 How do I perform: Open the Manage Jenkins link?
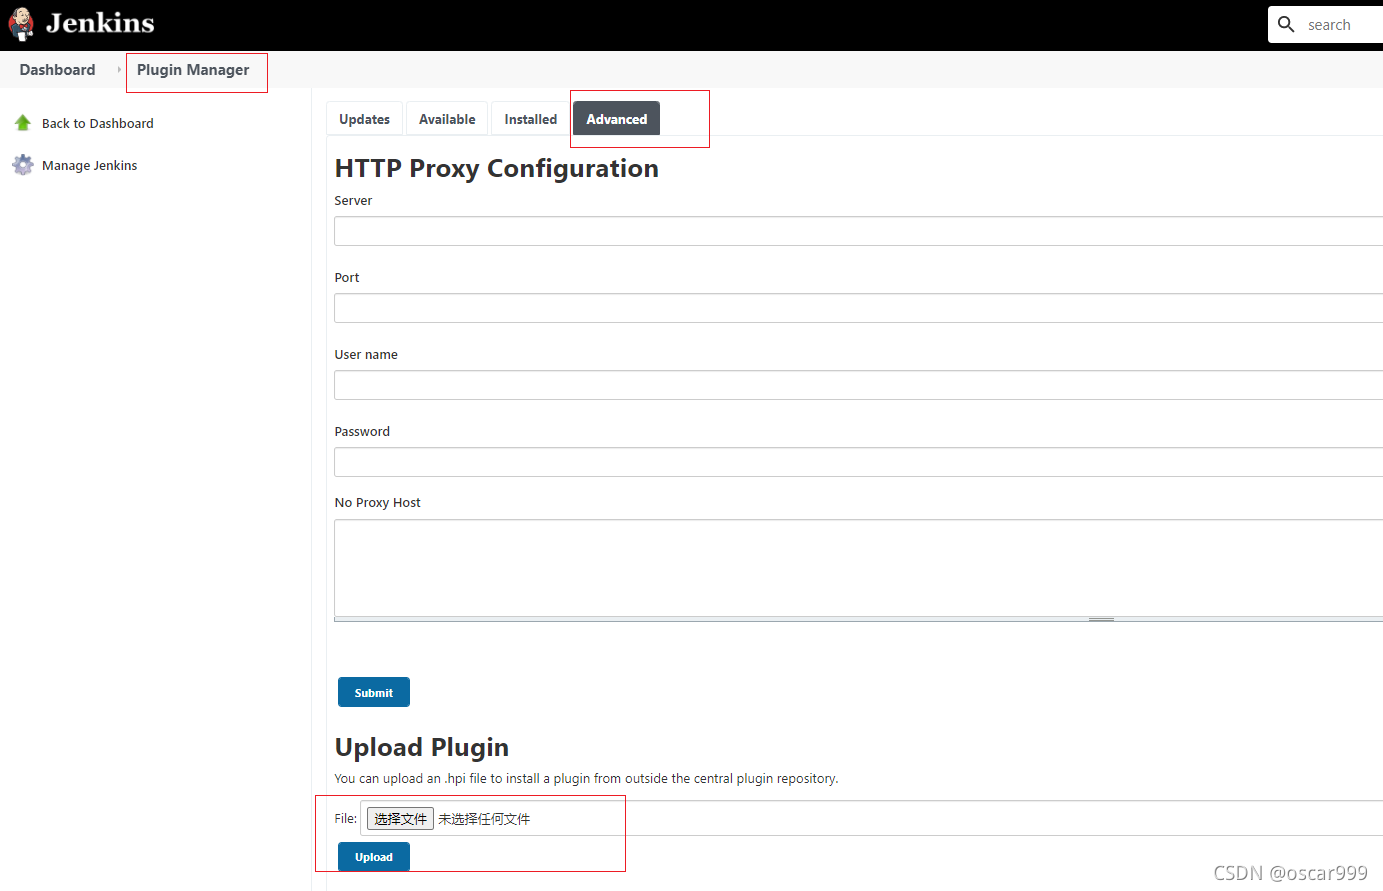click(x=90, y=166)
